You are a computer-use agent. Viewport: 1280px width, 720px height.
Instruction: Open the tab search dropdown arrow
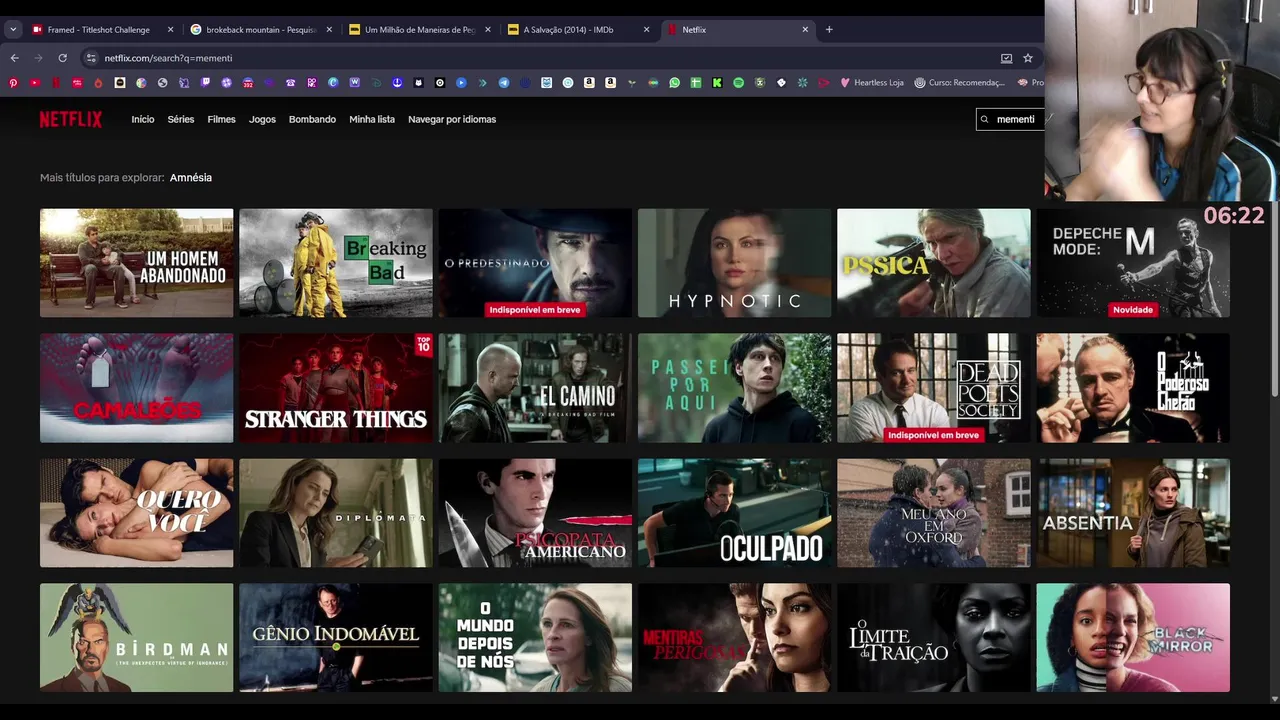coord(13,30)
